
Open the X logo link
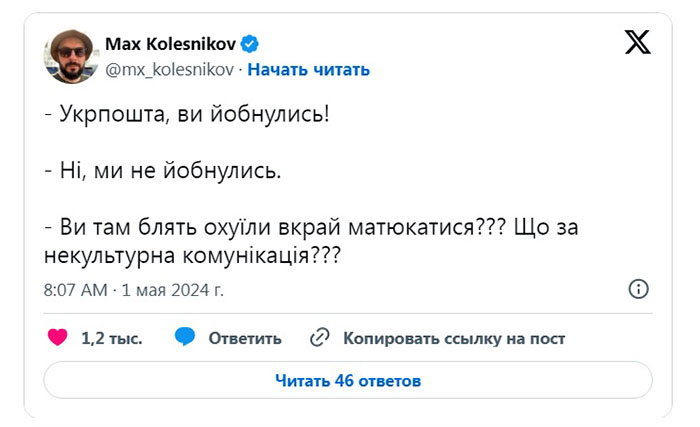[x=637, y=43]
